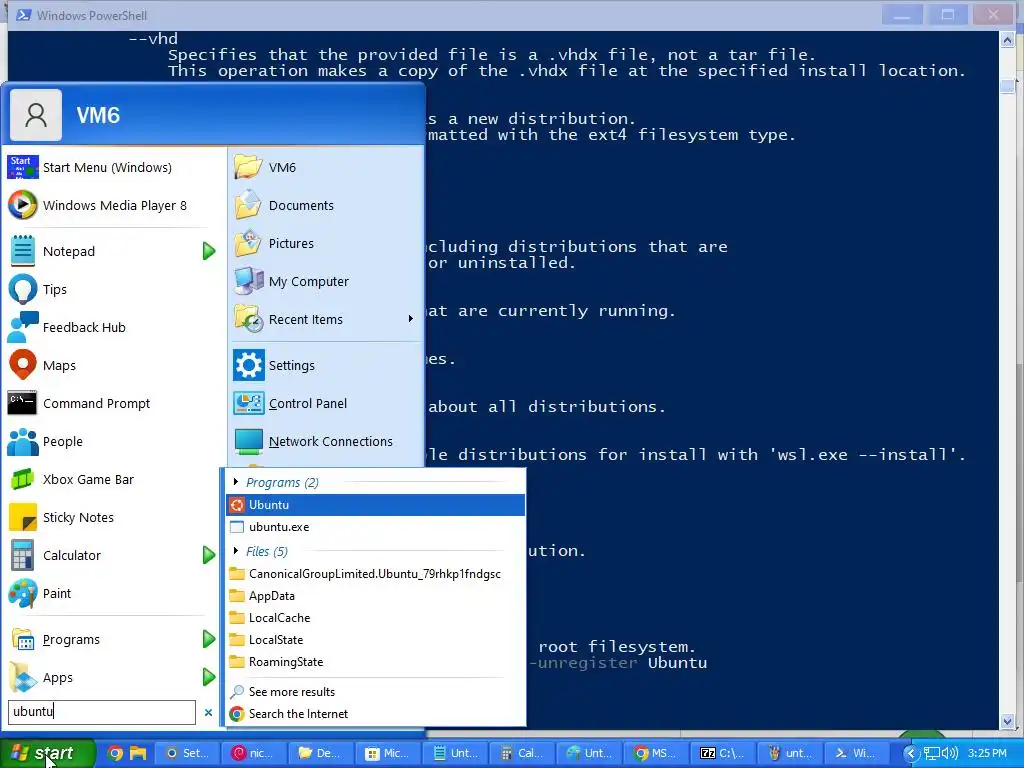
Task: Switch to Wi... PowerShell taskbar button
Action: tap(856, 754)
